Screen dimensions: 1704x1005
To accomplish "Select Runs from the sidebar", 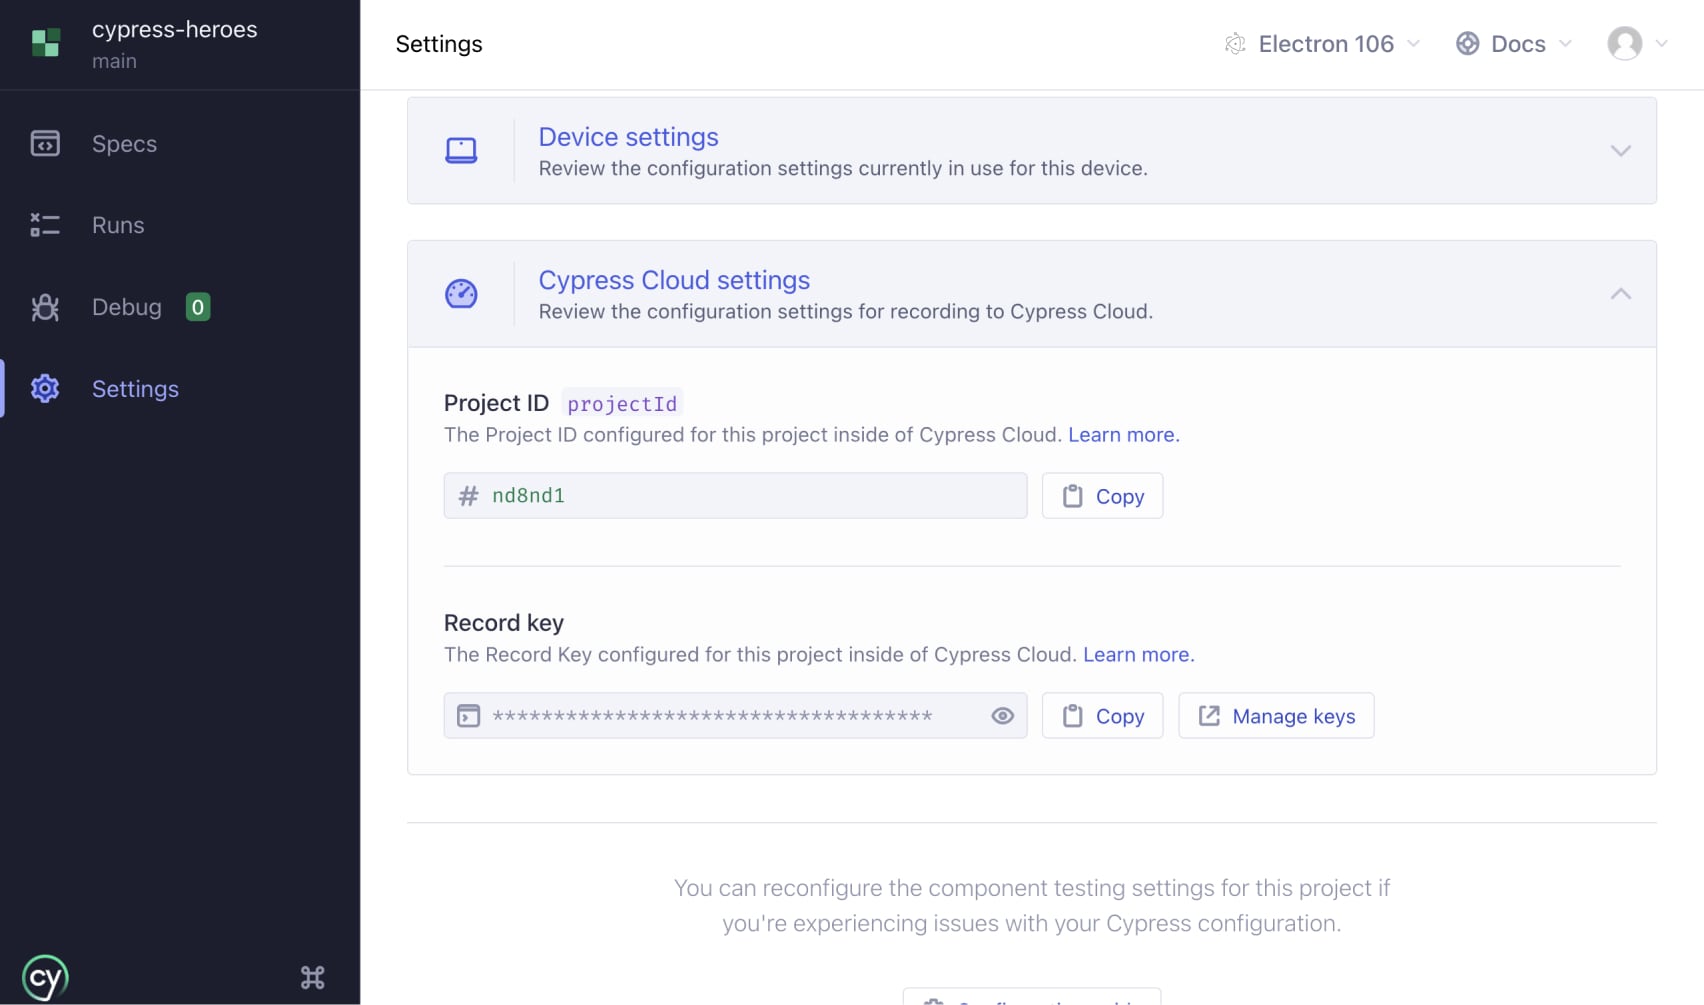I will [117, 225].
